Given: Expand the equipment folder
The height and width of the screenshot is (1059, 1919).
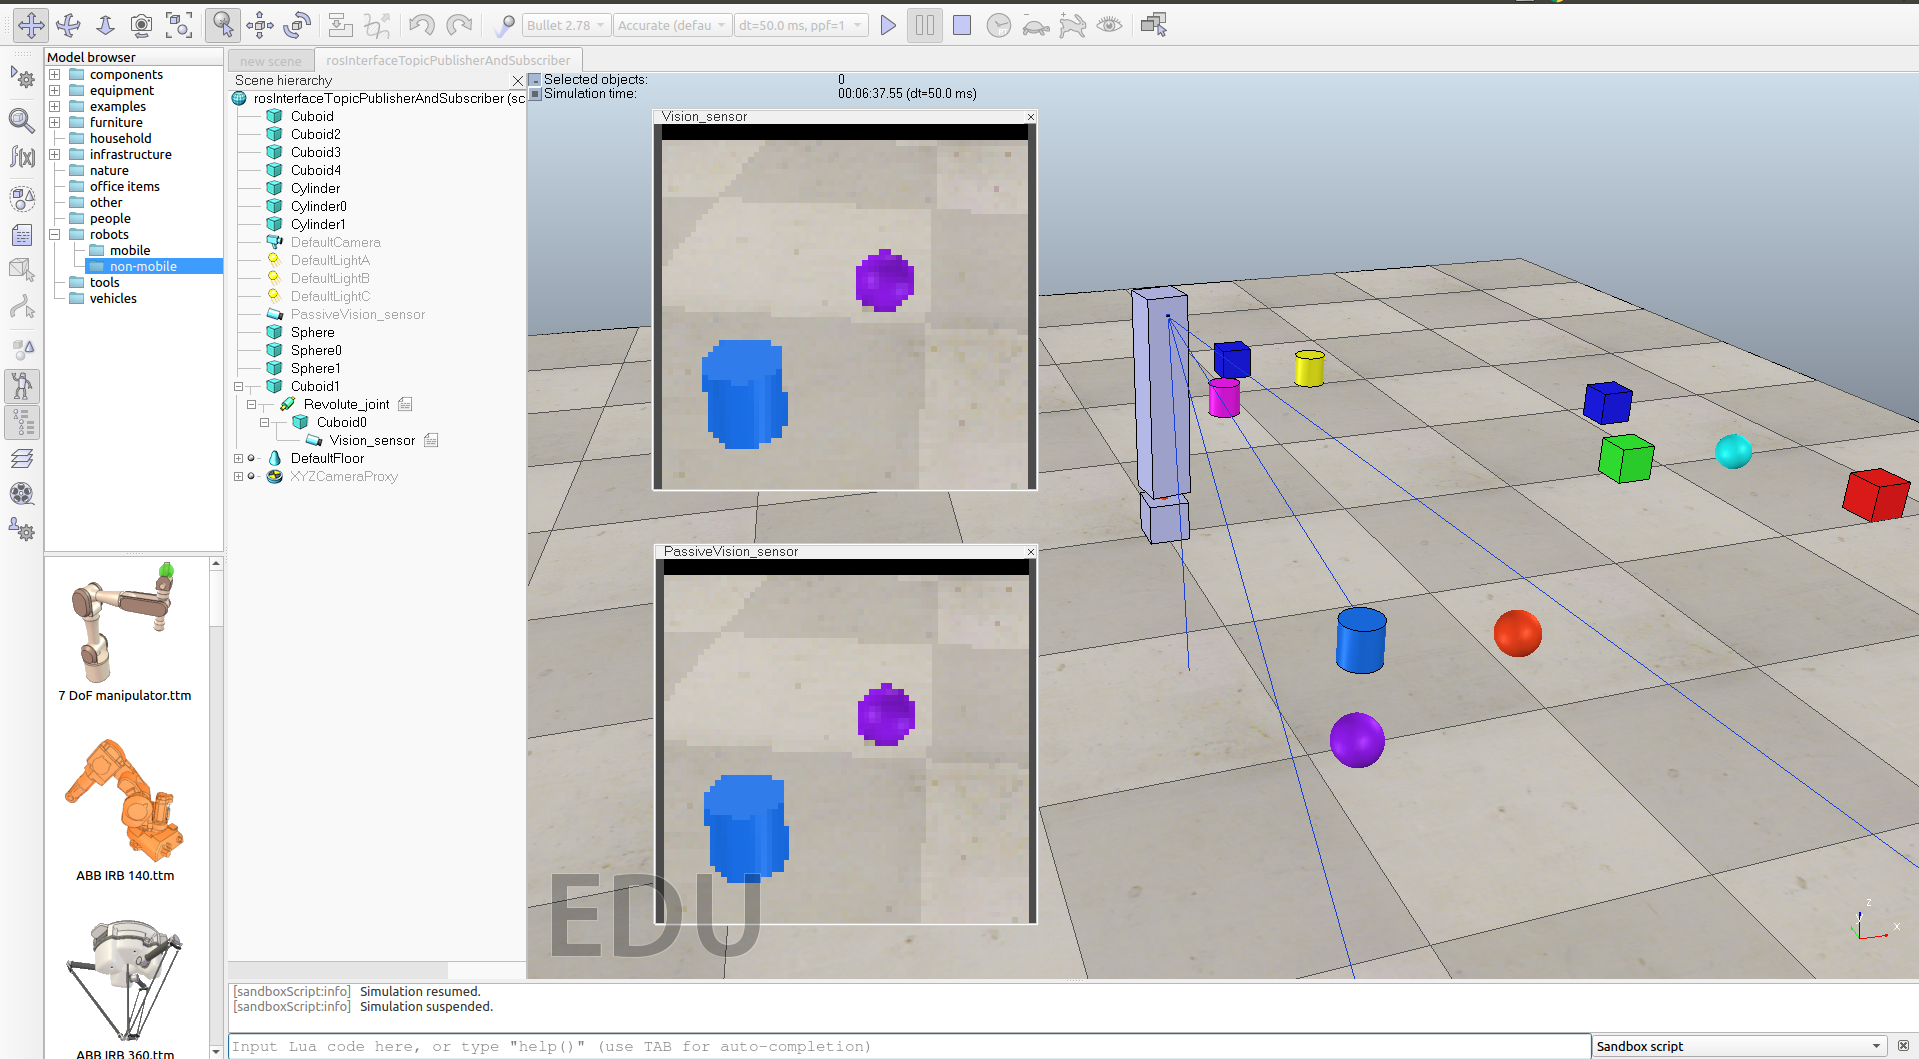Looking at the screenshot, I should point(55,90).
